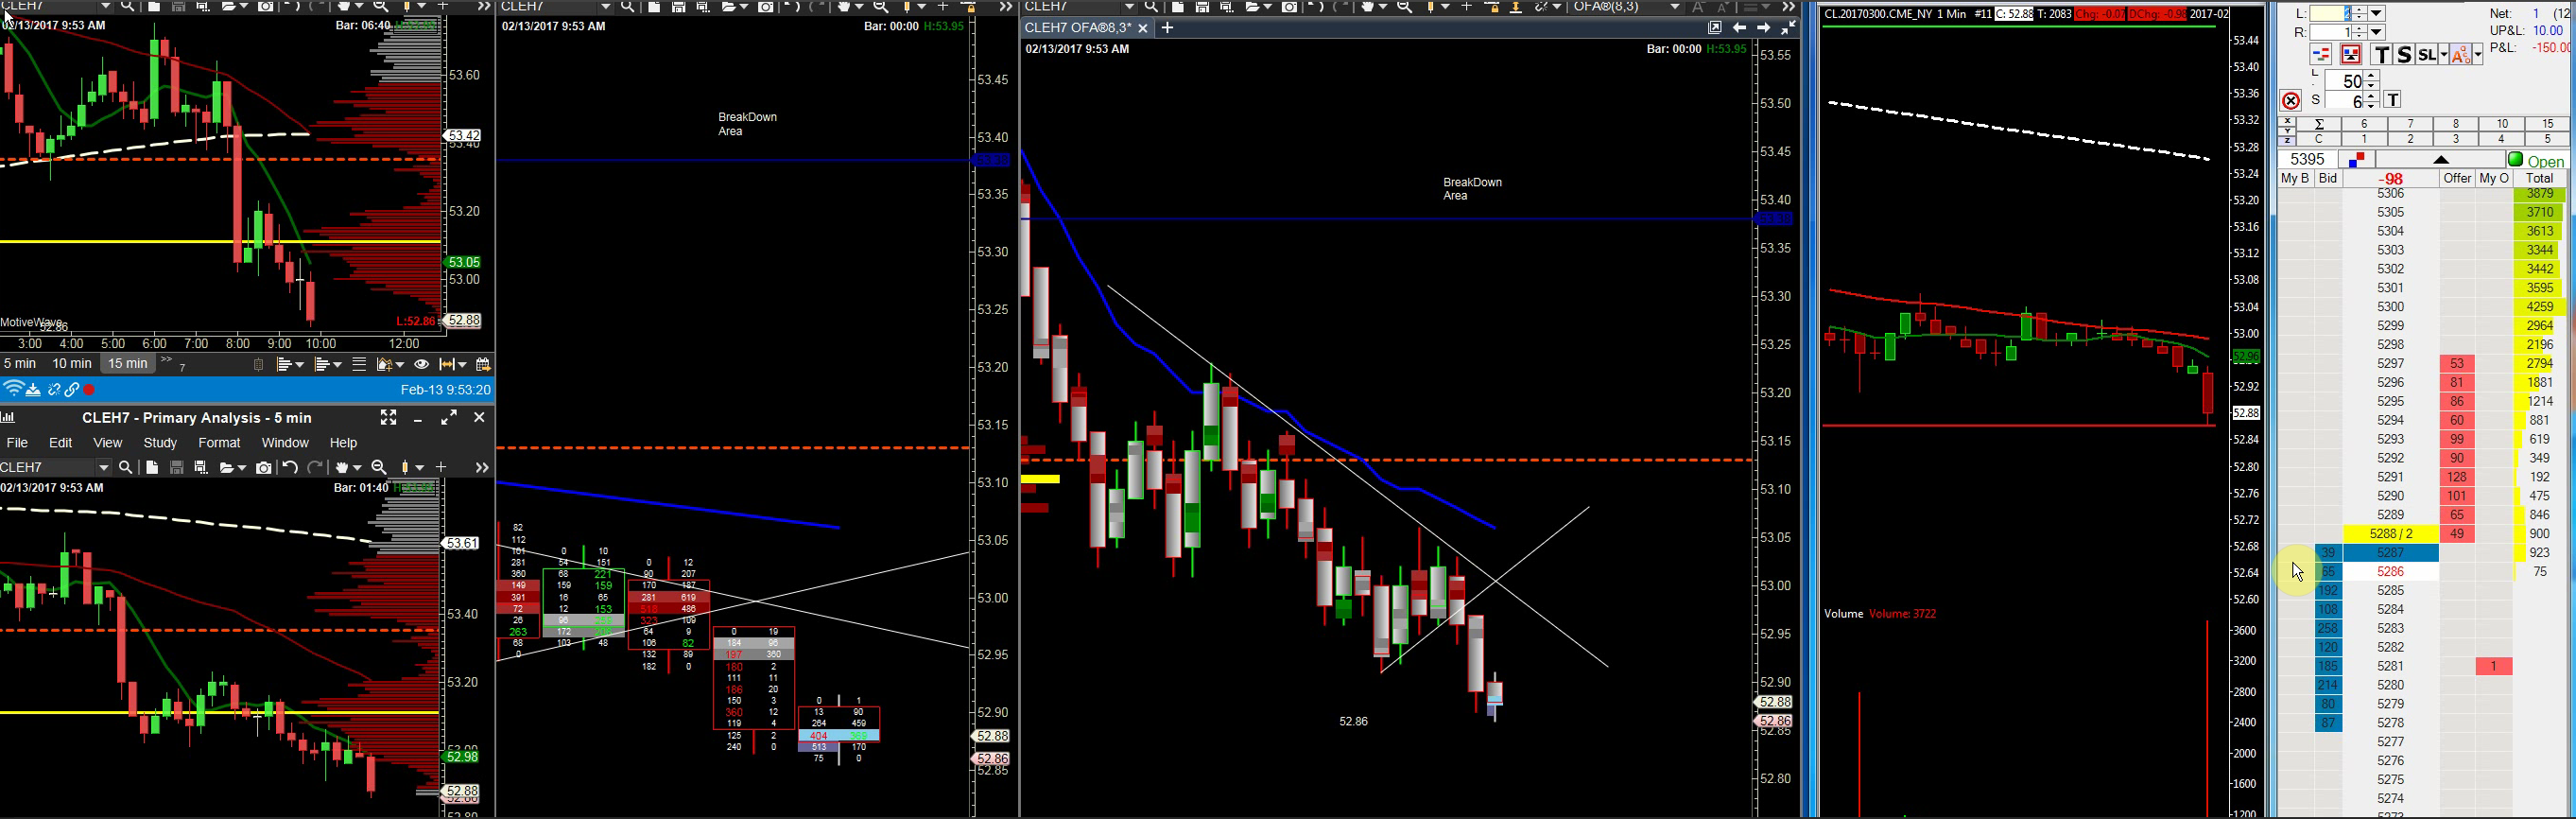Image resolution: width=2576 pixels, height=819 pixels.
Task: Open the Format menu
Action: (219, 442)
